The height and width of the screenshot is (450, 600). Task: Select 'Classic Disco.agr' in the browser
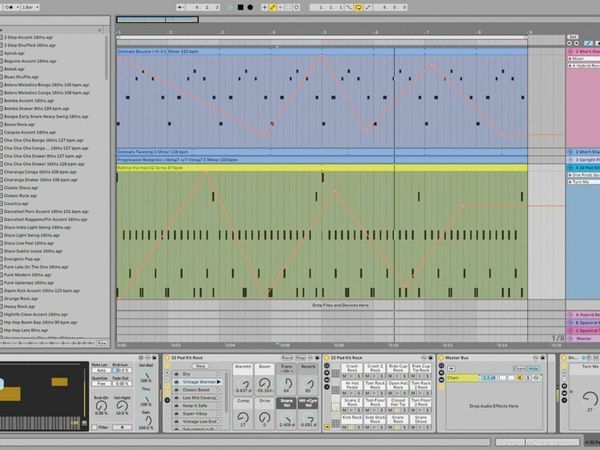(x=21, y=188)
